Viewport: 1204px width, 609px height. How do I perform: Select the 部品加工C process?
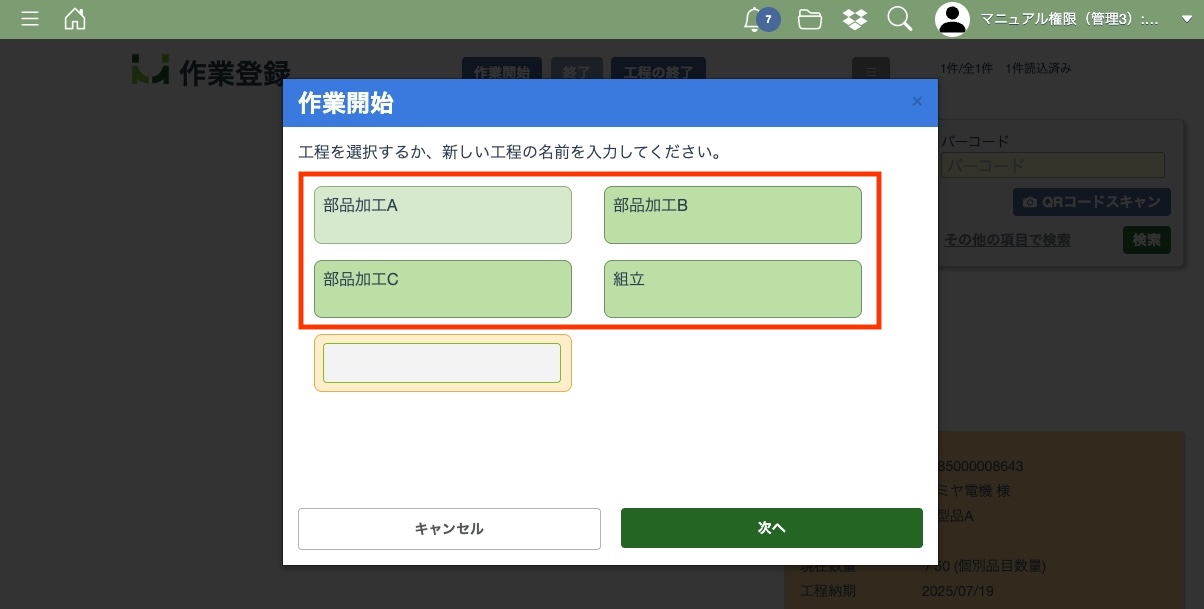coord(442,289)
